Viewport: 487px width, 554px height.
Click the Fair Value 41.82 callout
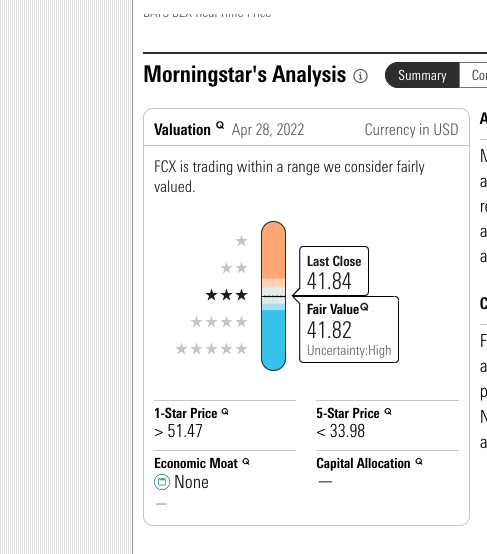click(x=349, y=329)
